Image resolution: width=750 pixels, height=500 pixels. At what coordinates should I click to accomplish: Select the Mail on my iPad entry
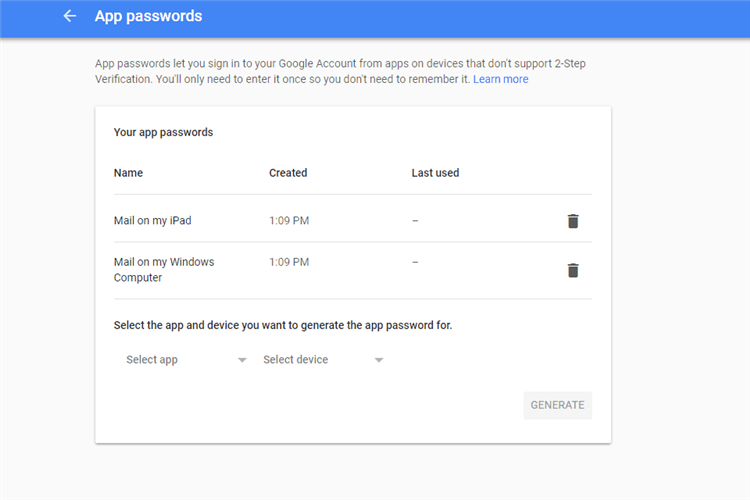click(153, 221)
